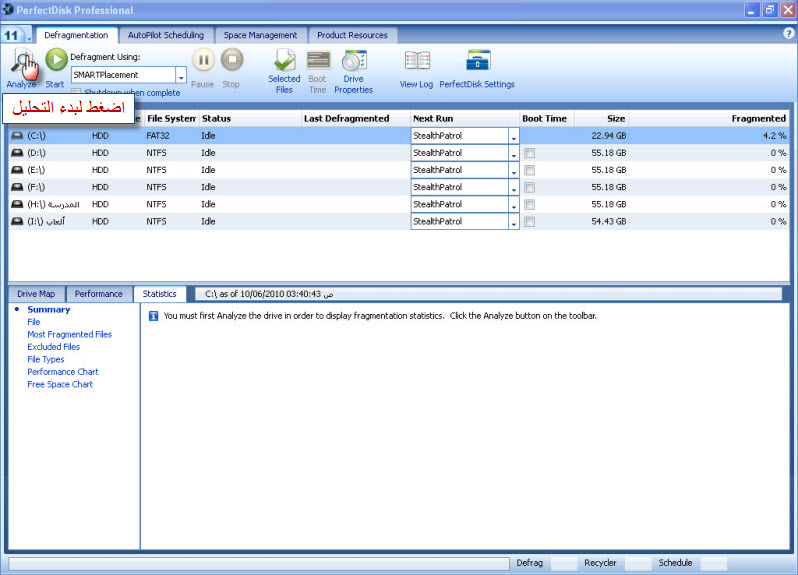Toggle Boot Time checkbox for E:\ drive

pyautogui.click(x=530, y=170)
